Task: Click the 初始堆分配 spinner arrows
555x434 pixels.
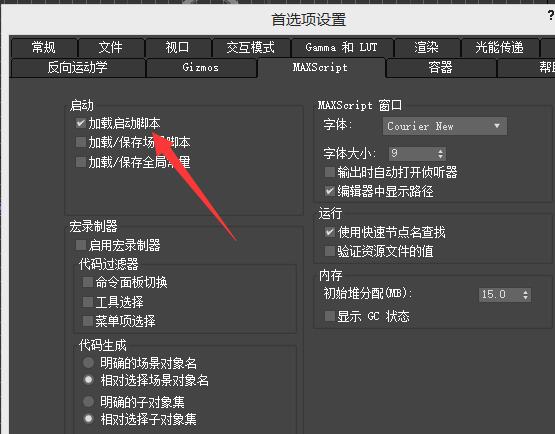Action: [525, 295]
